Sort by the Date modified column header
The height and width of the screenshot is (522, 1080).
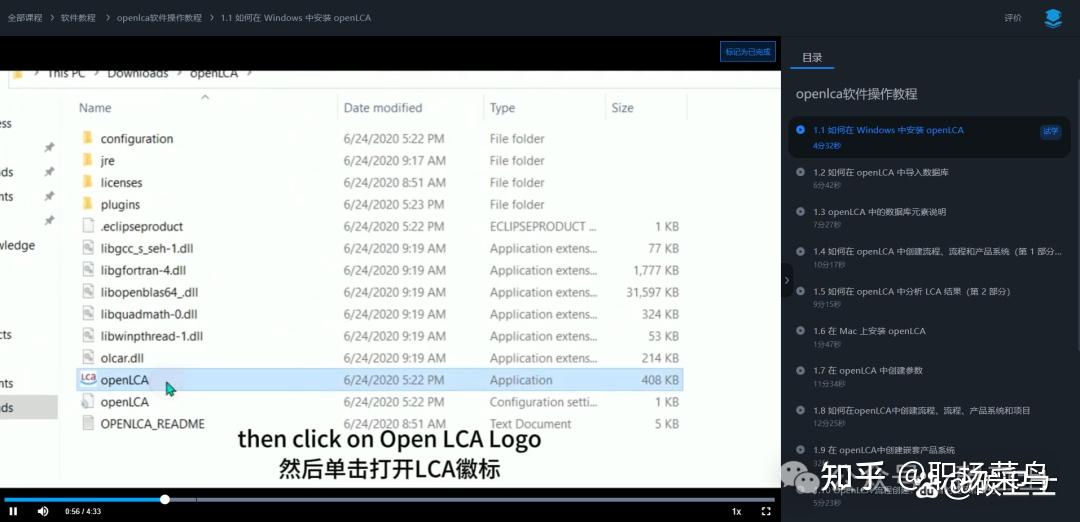pos(383,107)
